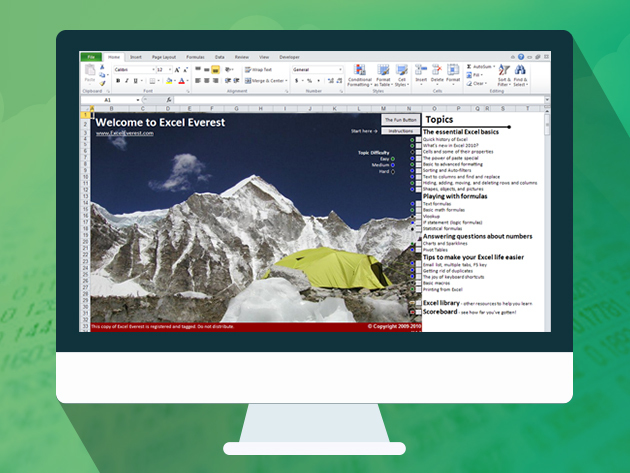Expand the AutoSum dropdown
Viewport: 630px width, 473px height.
click(x=494, y=67)
